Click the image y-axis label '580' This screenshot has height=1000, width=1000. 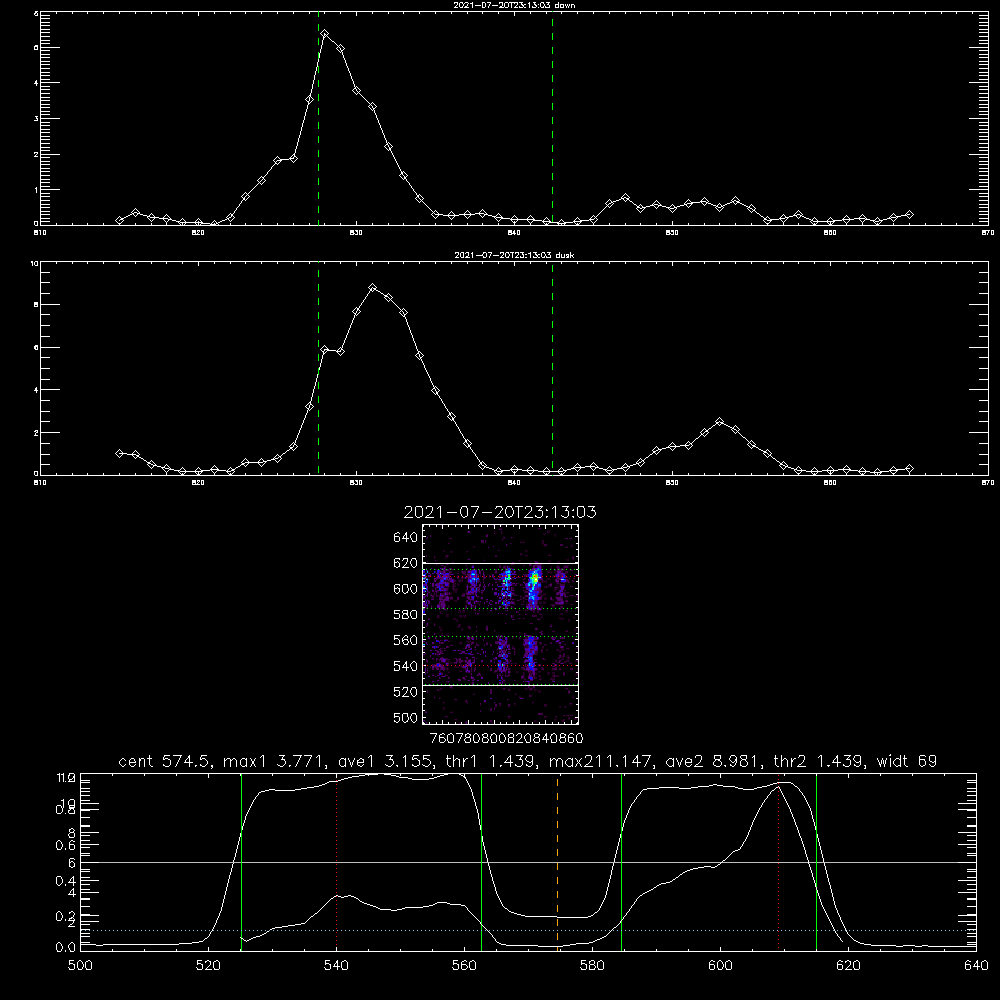click(406, 614)
